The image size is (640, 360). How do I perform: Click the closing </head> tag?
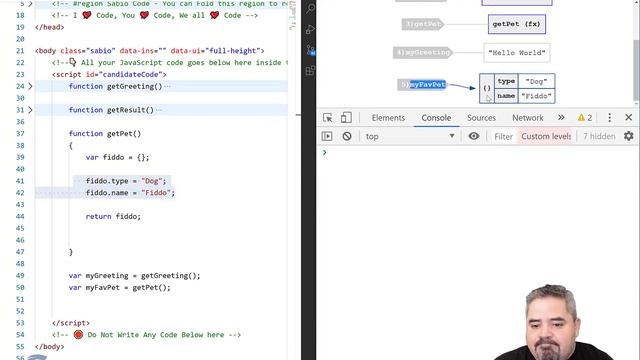[x=49, y=27]
